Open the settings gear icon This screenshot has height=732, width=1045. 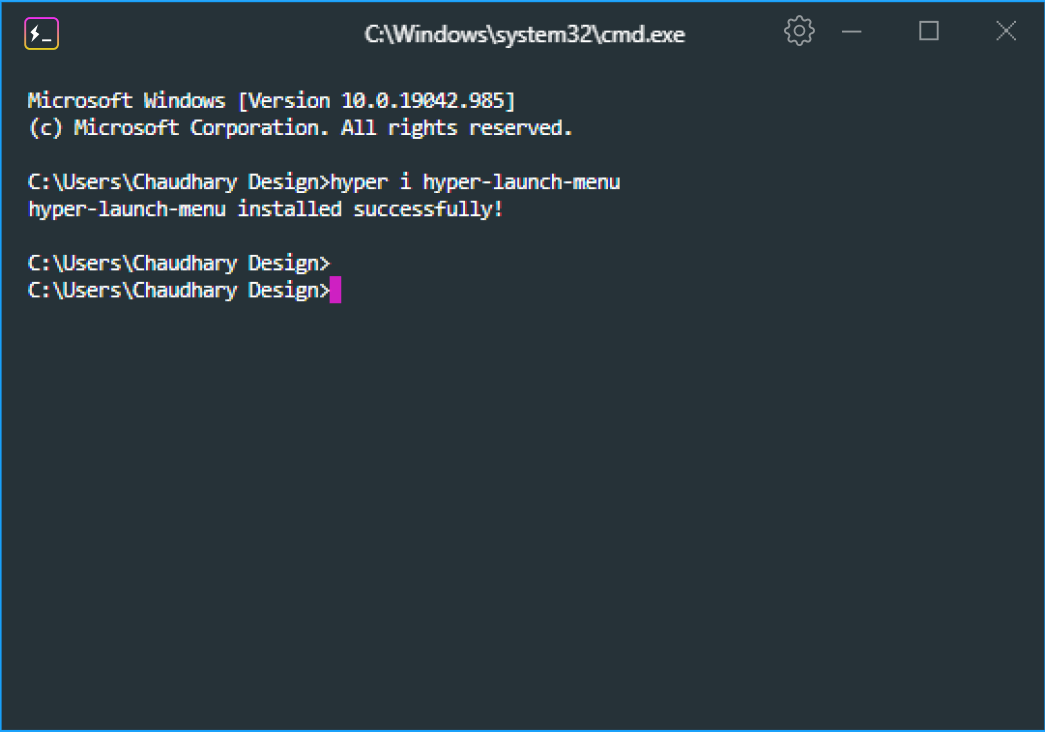(799, 31)
